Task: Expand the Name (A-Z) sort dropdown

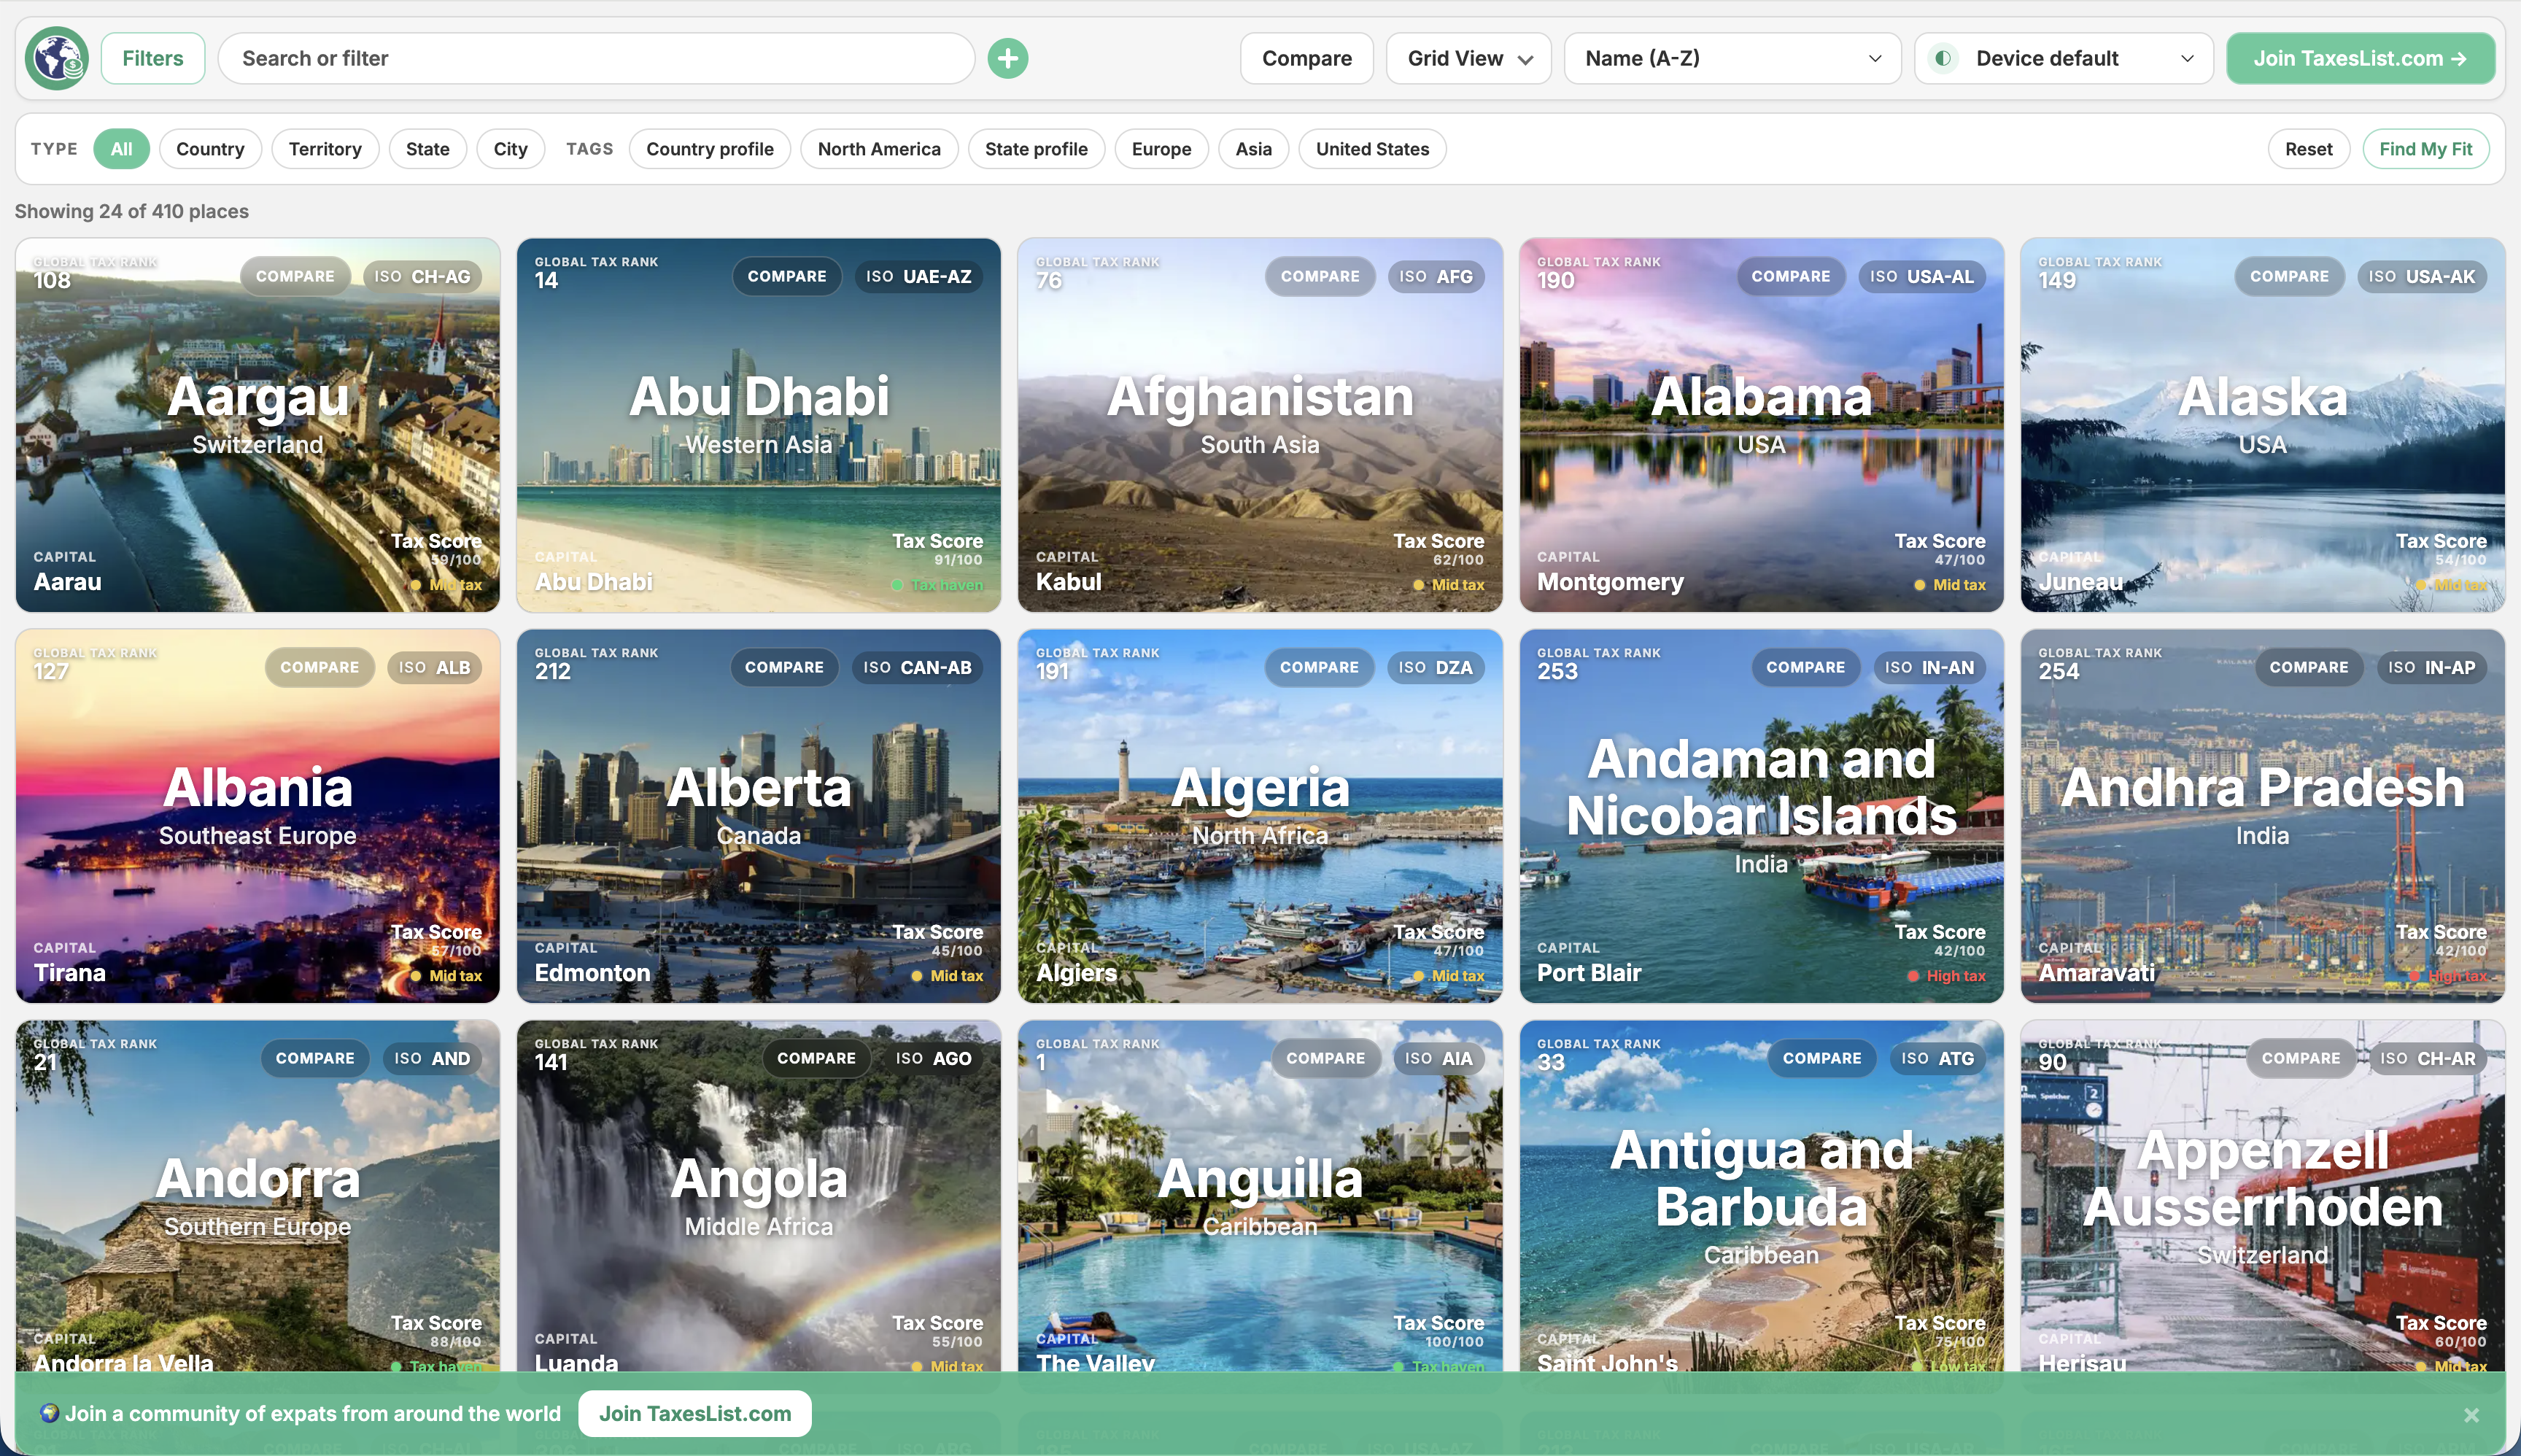Action: [1731, 58]
